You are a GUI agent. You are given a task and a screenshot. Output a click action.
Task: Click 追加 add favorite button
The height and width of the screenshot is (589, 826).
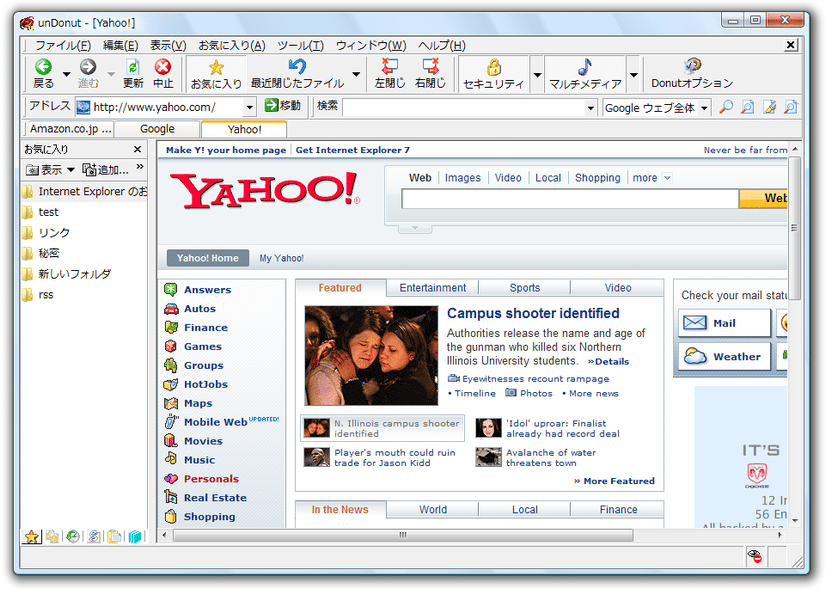[105, 170]
